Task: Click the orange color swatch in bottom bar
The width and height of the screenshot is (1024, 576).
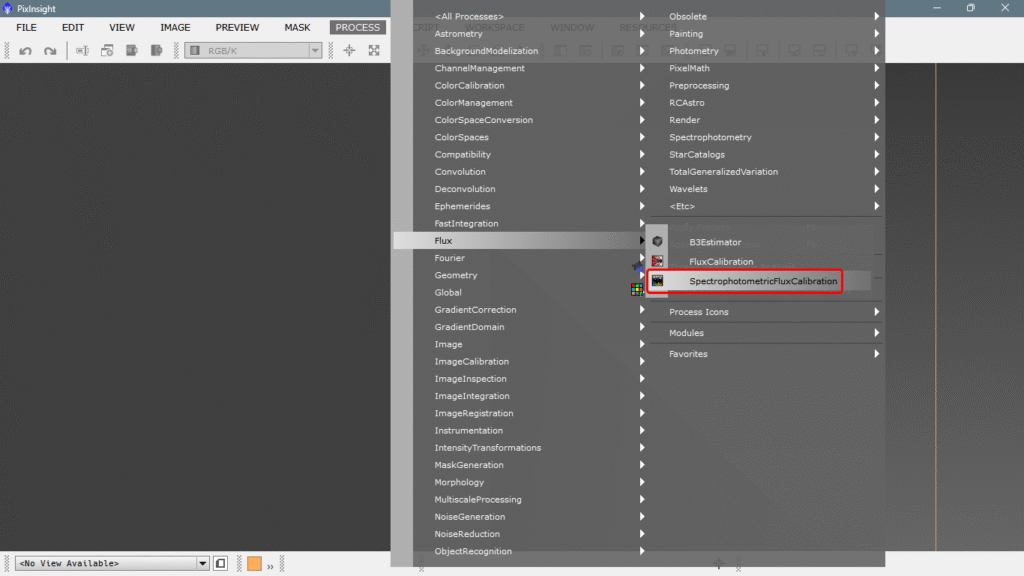Action: coord(255,563)
